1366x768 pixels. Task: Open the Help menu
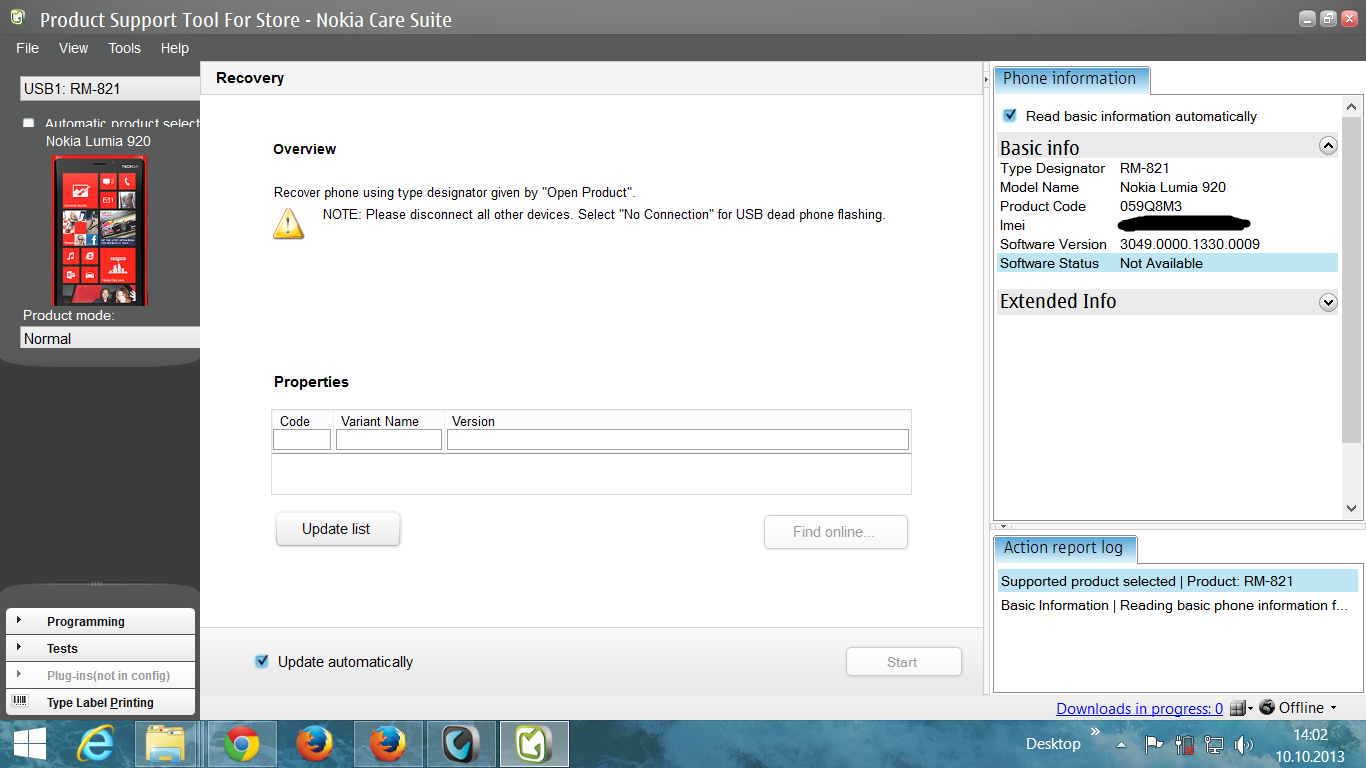[175, 48]
